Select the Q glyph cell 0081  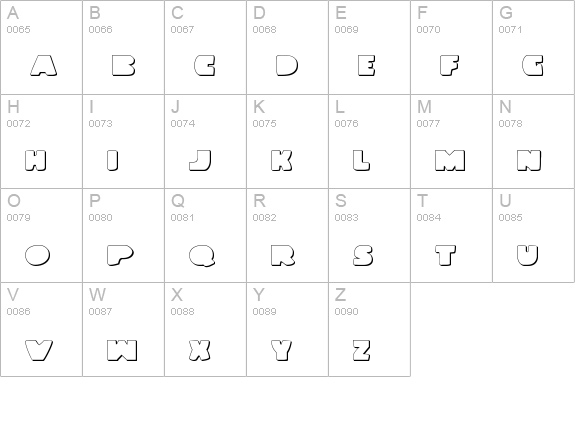pos(206,235)
